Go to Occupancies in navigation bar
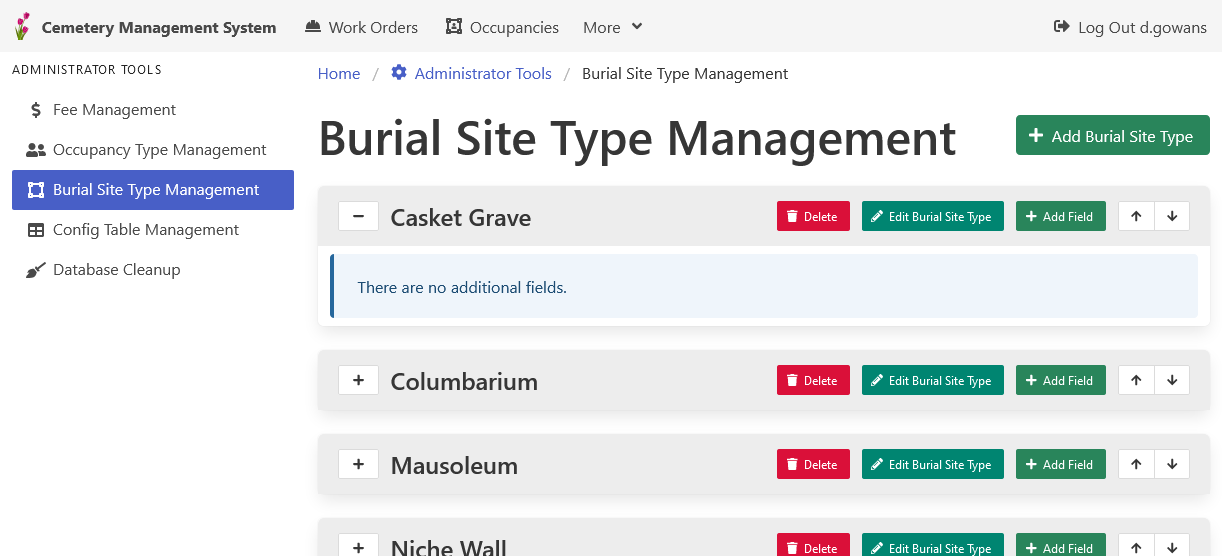This screenshot has height=556, width=1222. [x=502, y=27]
